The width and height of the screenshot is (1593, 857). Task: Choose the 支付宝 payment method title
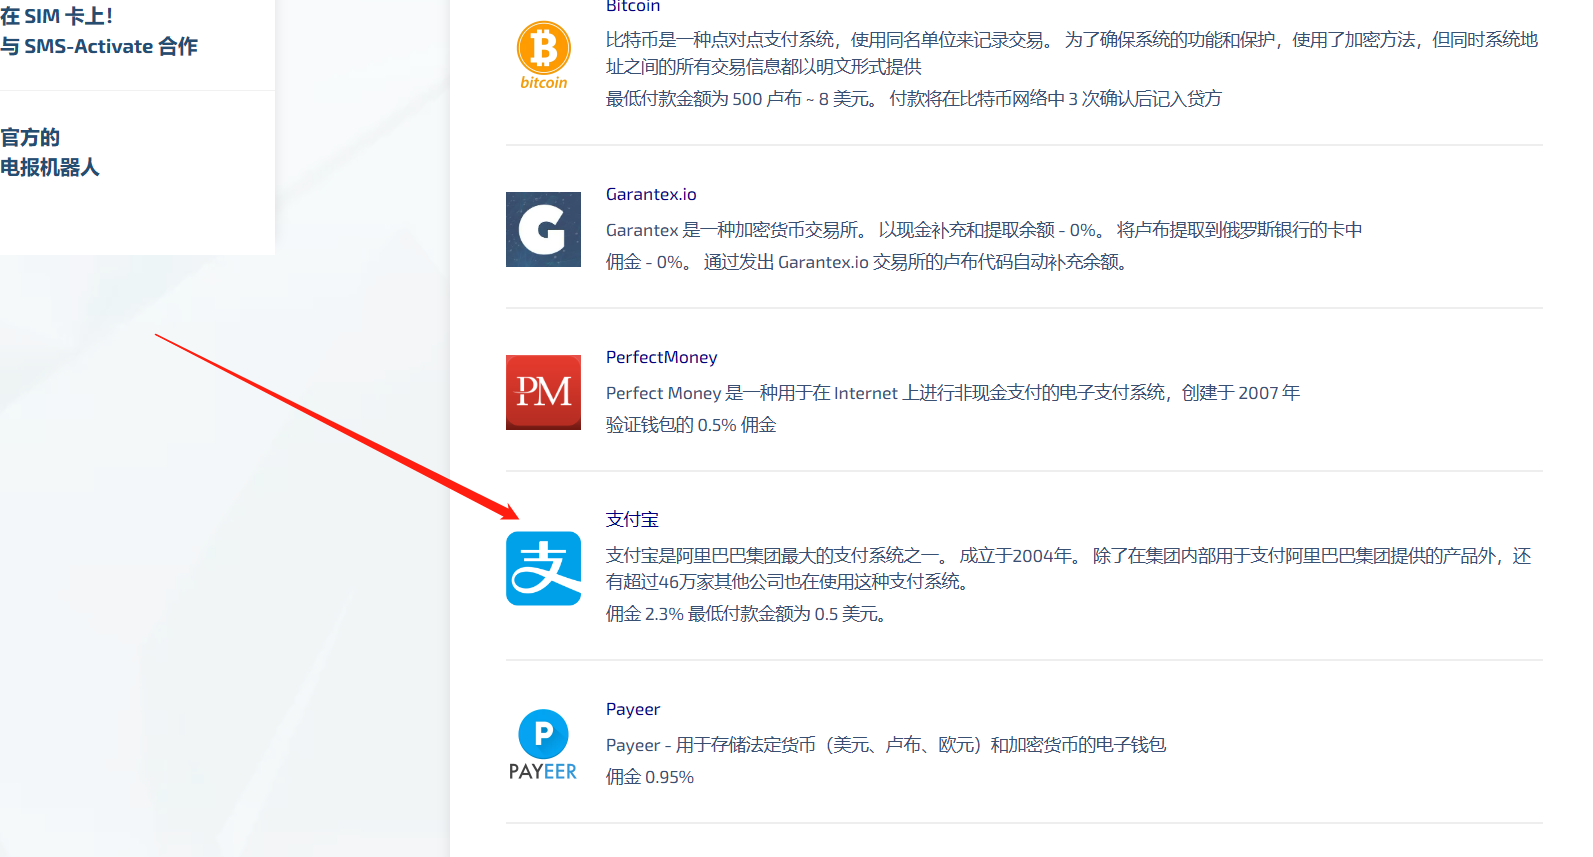coord(632,520)
